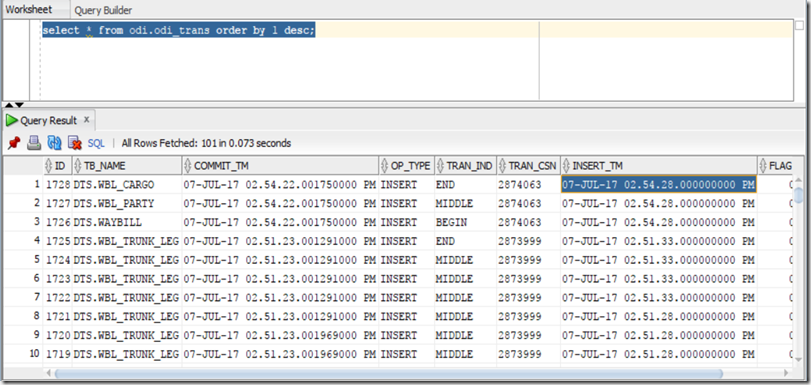This screenshot has width=811, height=385.
Task: Select TRAN_CSN 2873999 in row 4
Action: pos(528,241)
